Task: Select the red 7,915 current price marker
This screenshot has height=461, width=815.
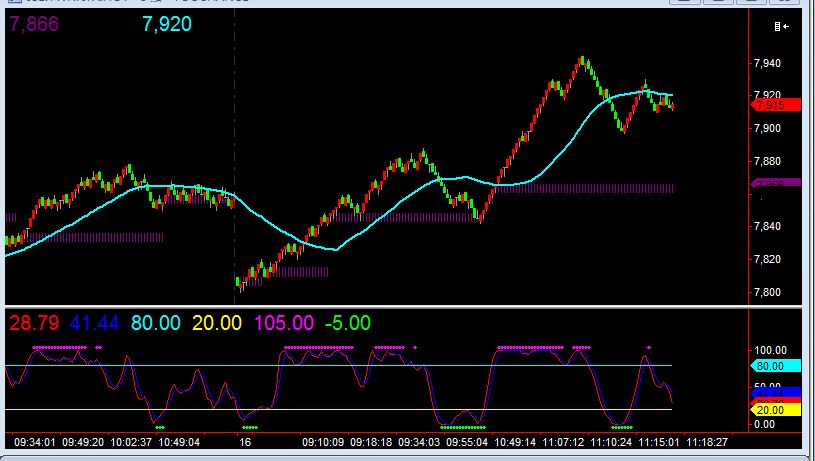Action: coord(776,106)
